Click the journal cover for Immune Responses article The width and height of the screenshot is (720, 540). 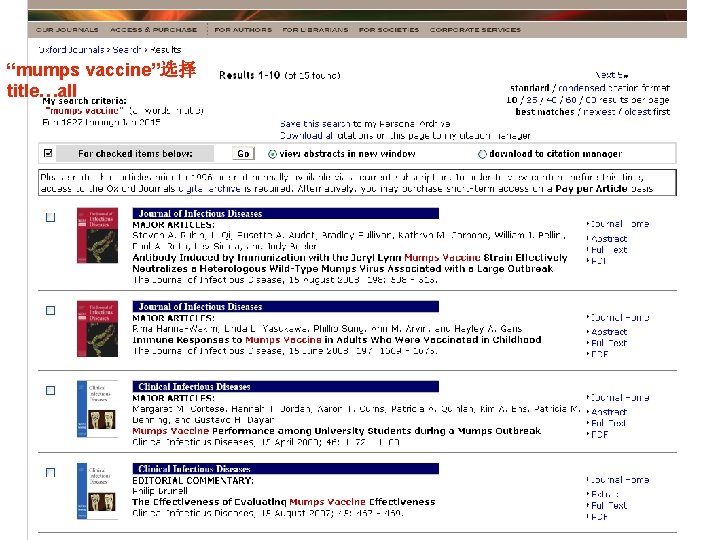pyautogui.click(x=97, y=328)
